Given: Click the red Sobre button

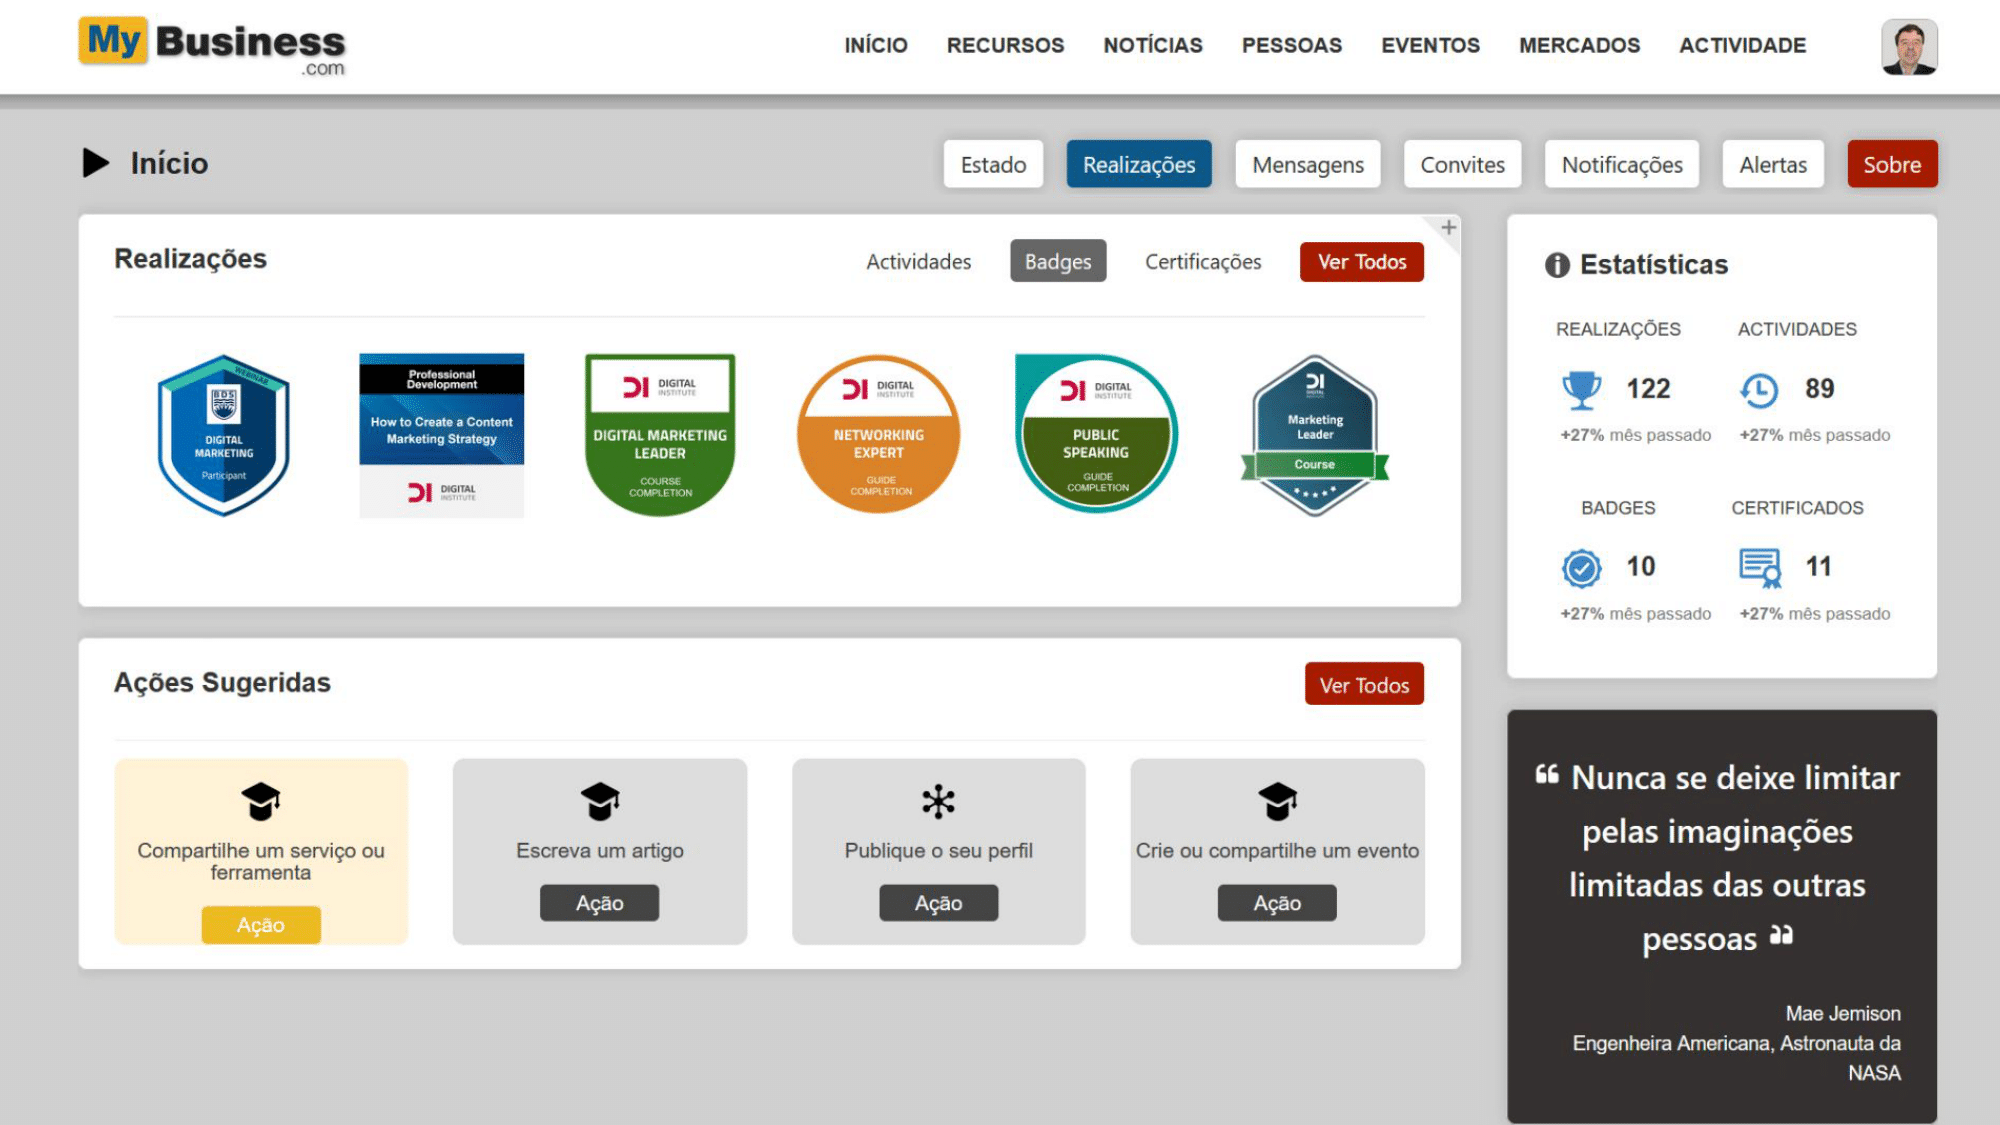Looking at the screenshot, I should click(x=1891, y=164).
